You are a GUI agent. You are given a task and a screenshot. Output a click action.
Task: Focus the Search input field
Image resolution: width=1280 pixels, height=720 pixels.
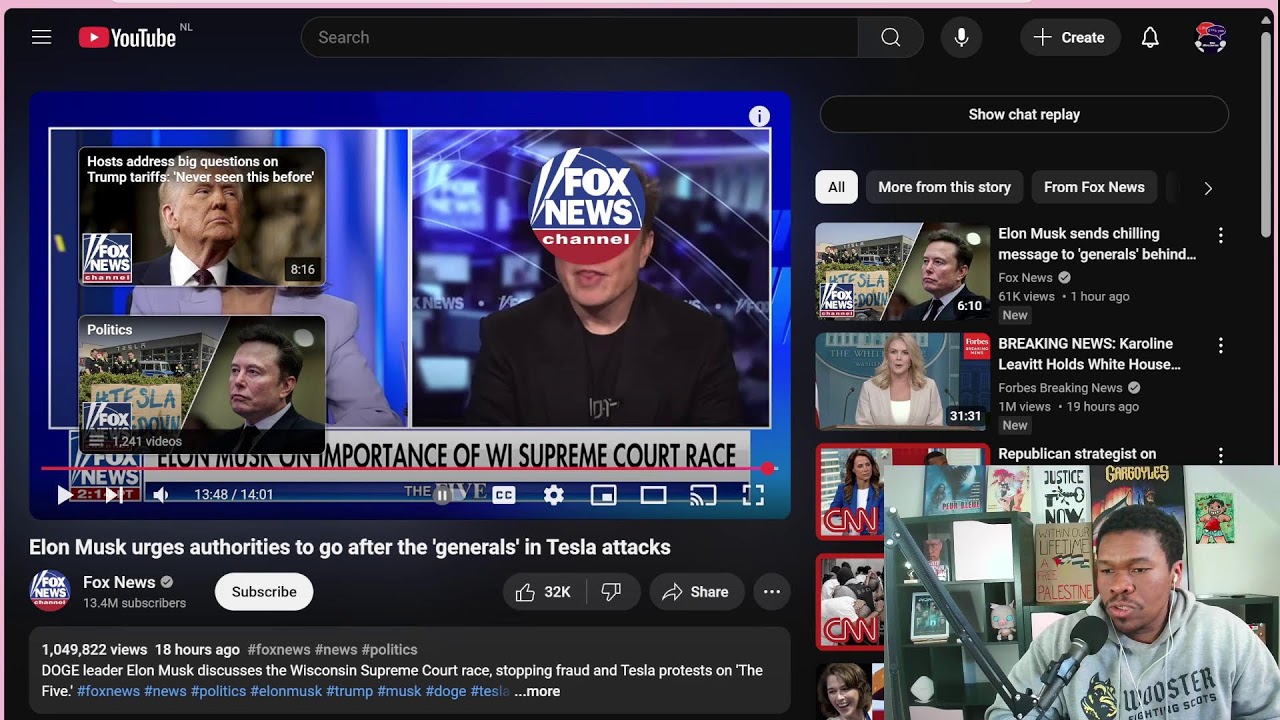pyautogui.click(x=580, y=38)
